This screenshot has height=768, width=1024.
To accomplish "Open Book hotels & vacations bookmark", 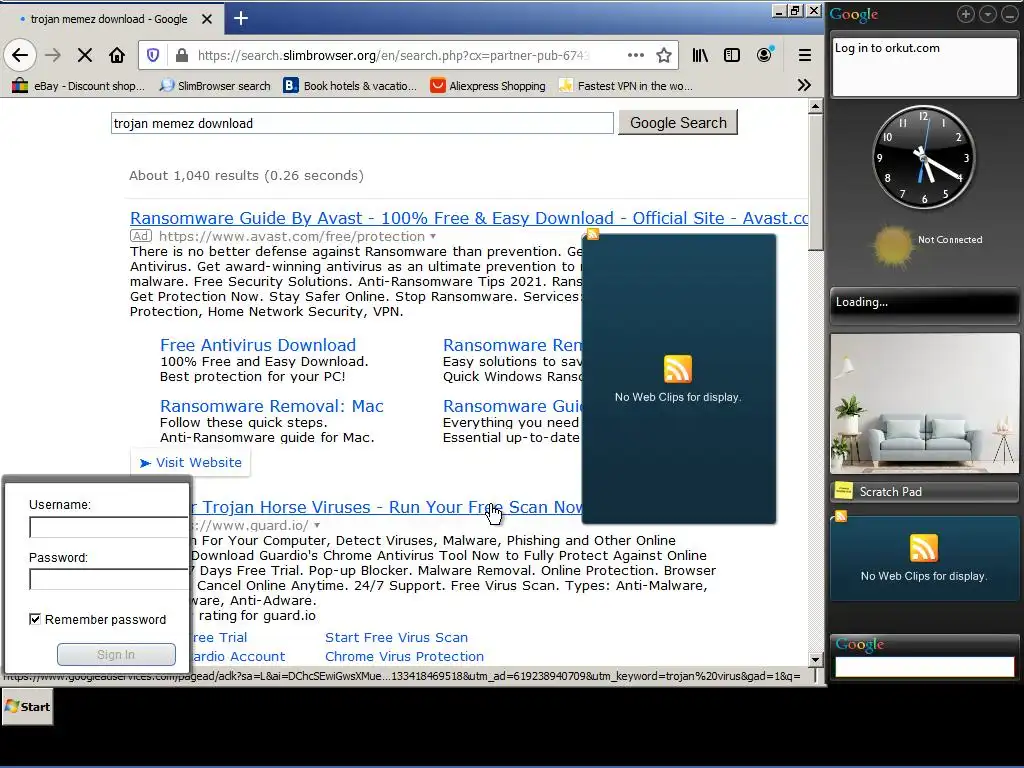I will (350, 86).
